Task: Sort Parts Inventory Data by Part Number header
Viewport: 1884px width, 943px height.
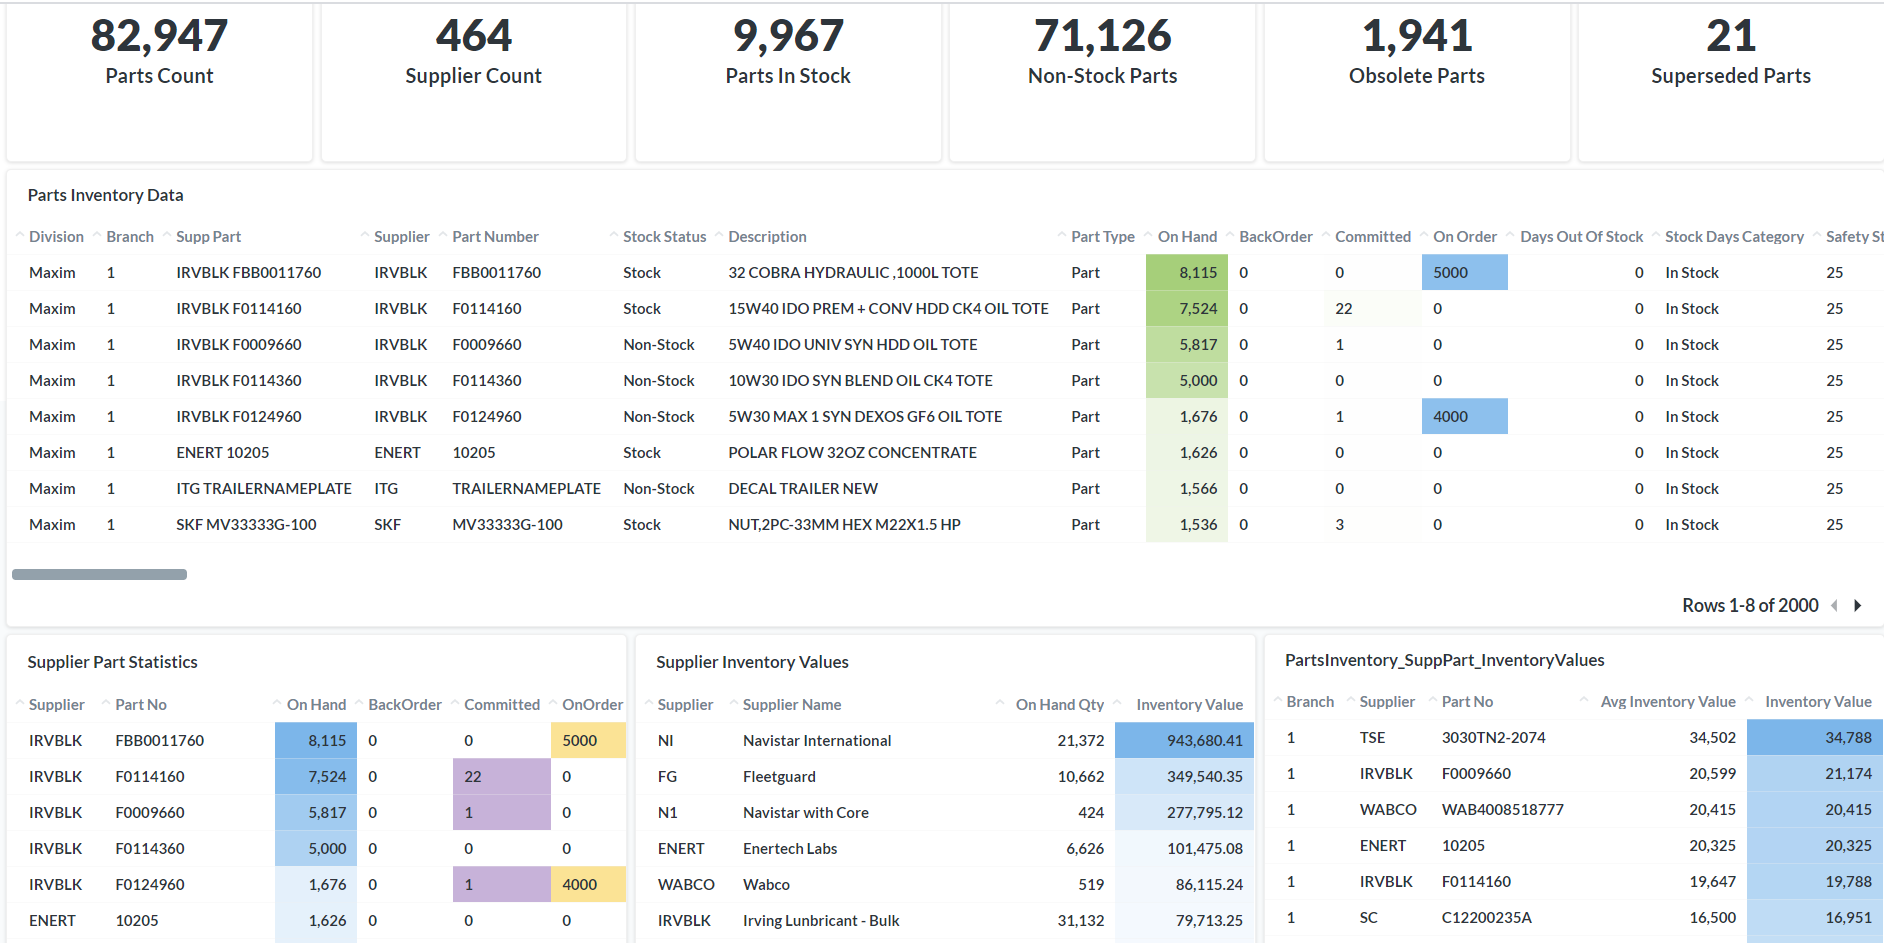Action: 495,237
